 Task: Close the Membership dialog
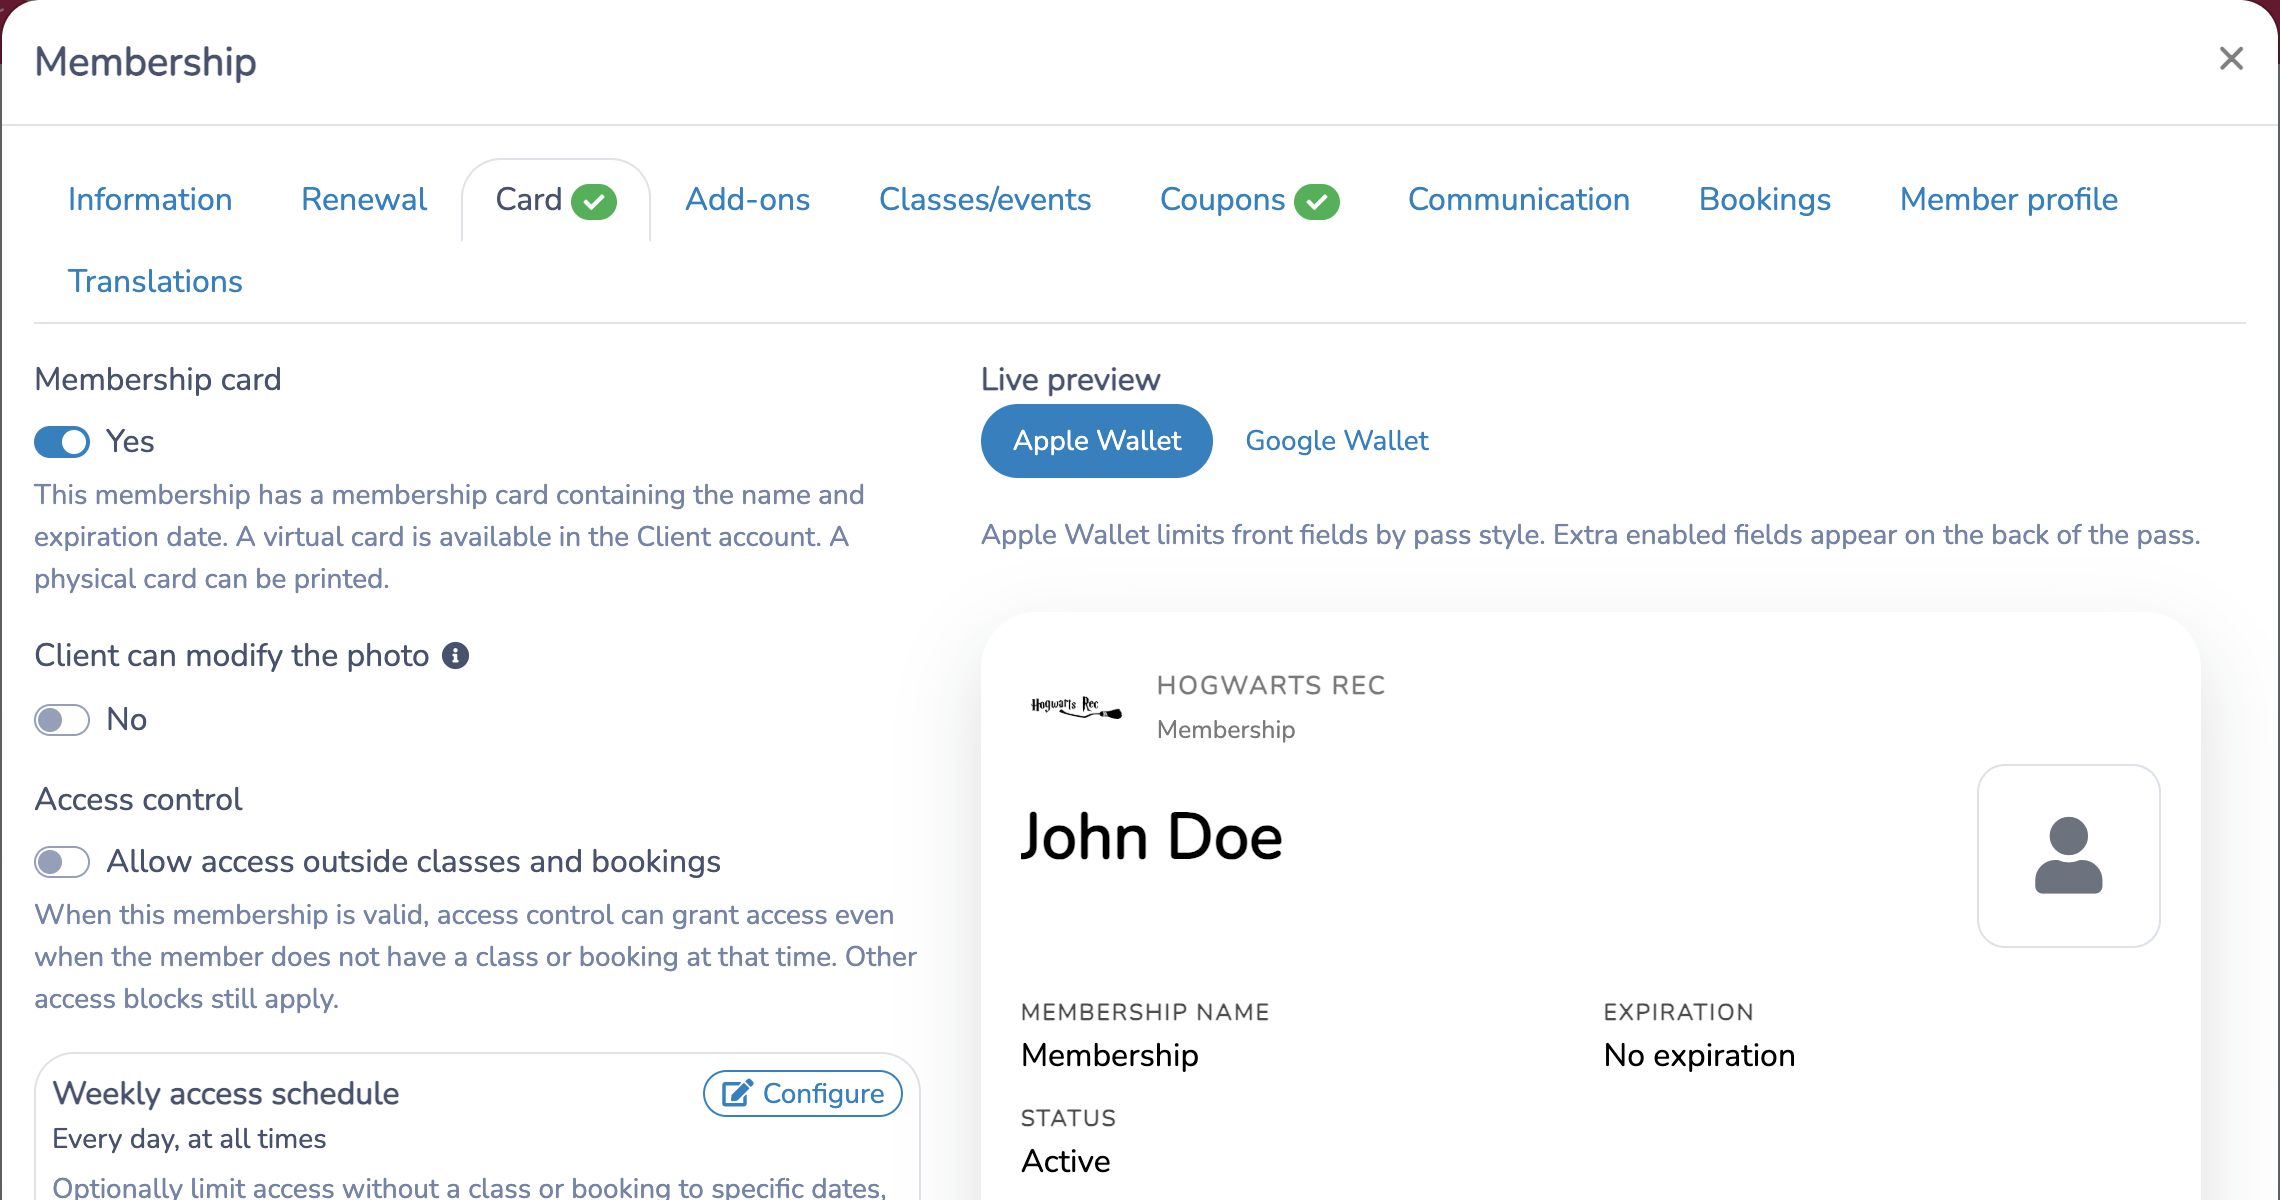point(2231,59)
